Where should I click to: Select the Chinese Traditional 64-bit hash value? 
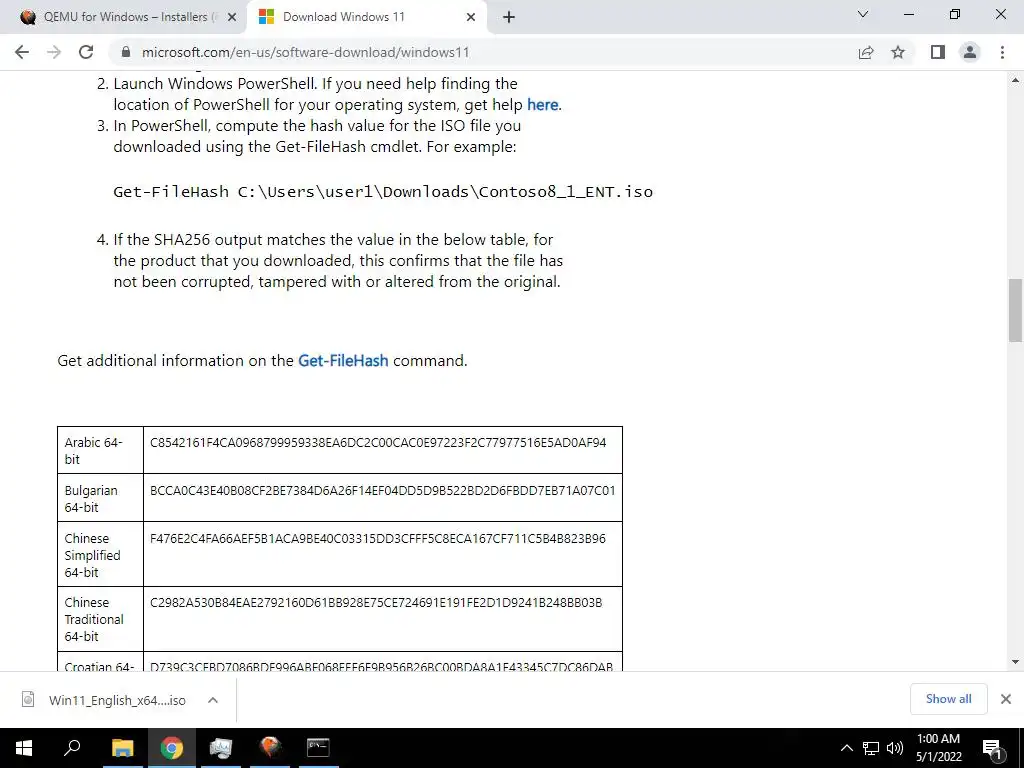pos(376,602)
